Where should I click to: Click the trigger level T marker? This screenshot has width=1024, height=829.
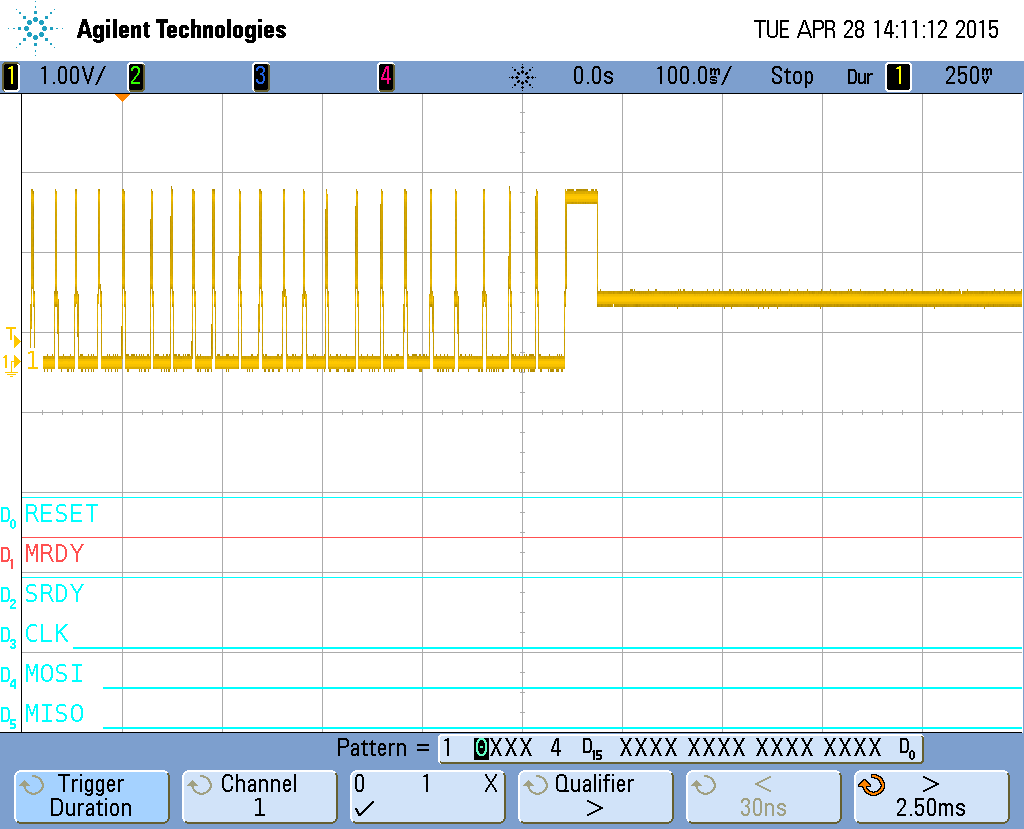pos(13,337)
